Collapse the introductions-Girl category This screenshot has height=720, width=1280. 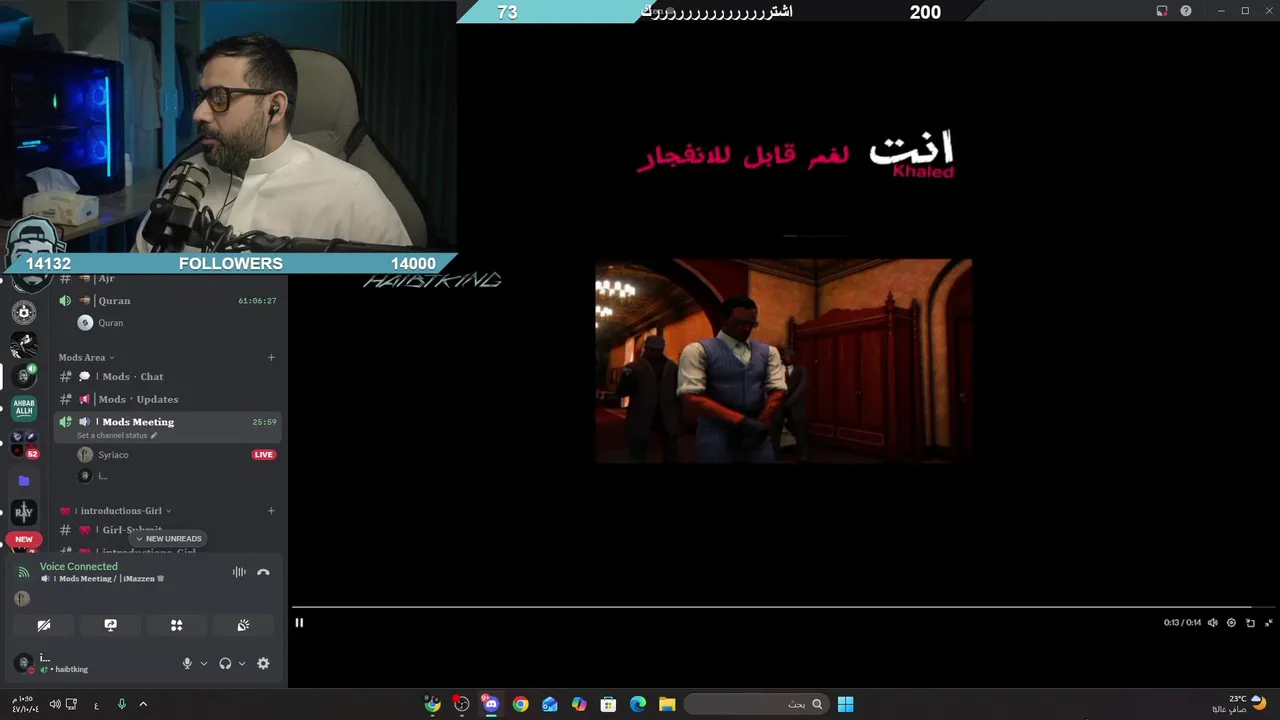coord(115,510)
